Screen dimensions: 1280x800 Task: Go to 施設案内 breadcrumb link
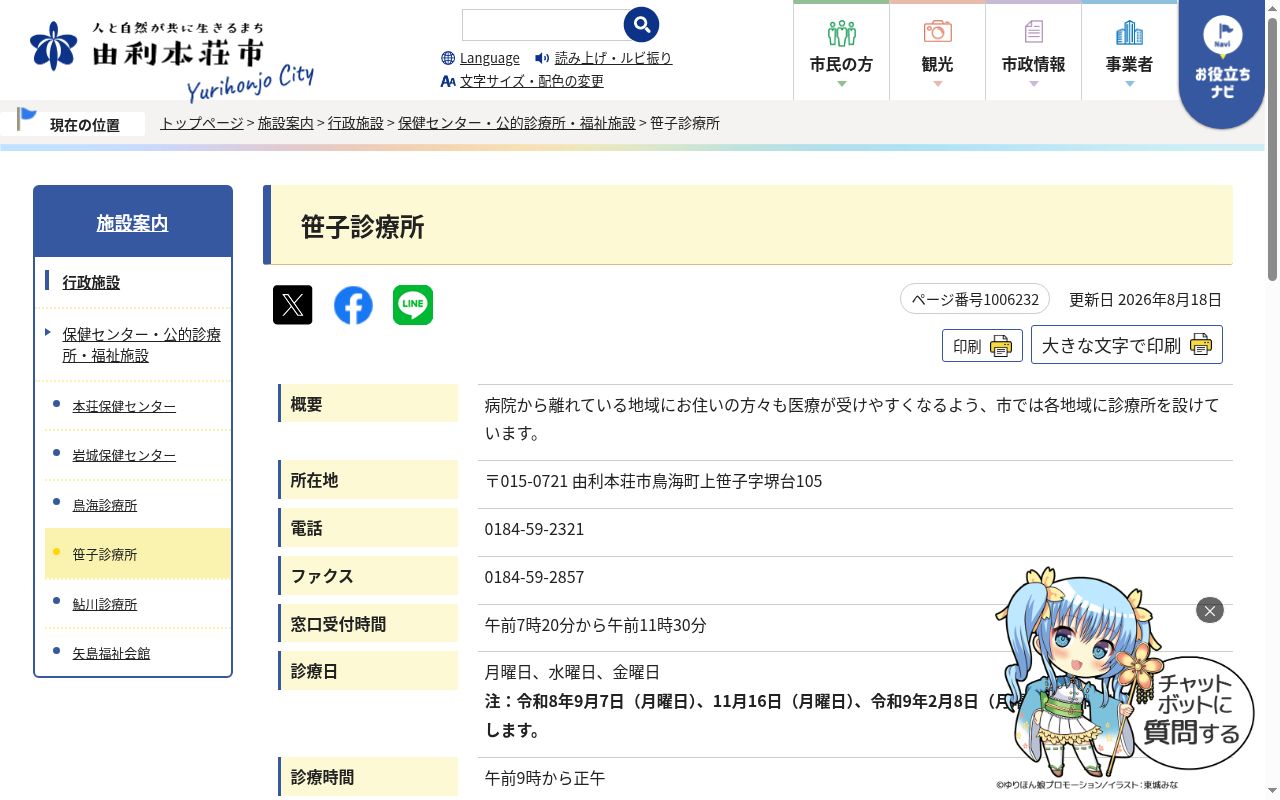click(285, 123)
